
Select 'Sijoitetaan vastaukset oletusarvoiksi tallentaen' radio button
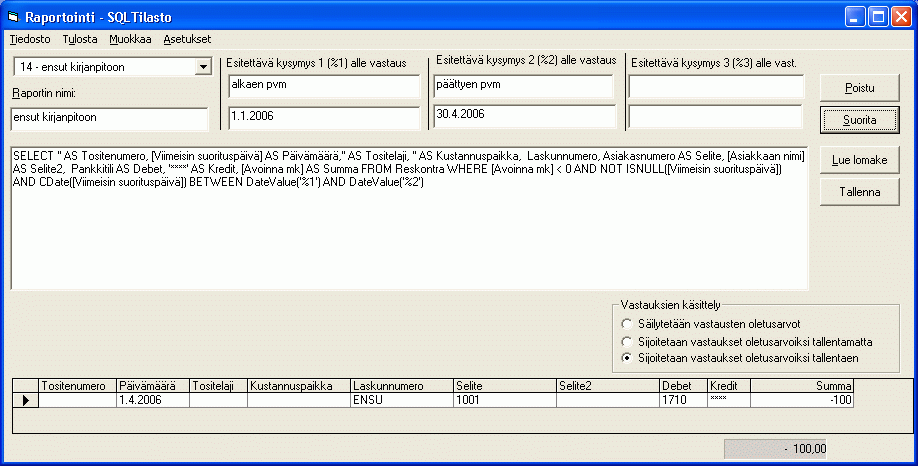click(x=627, y=357)
